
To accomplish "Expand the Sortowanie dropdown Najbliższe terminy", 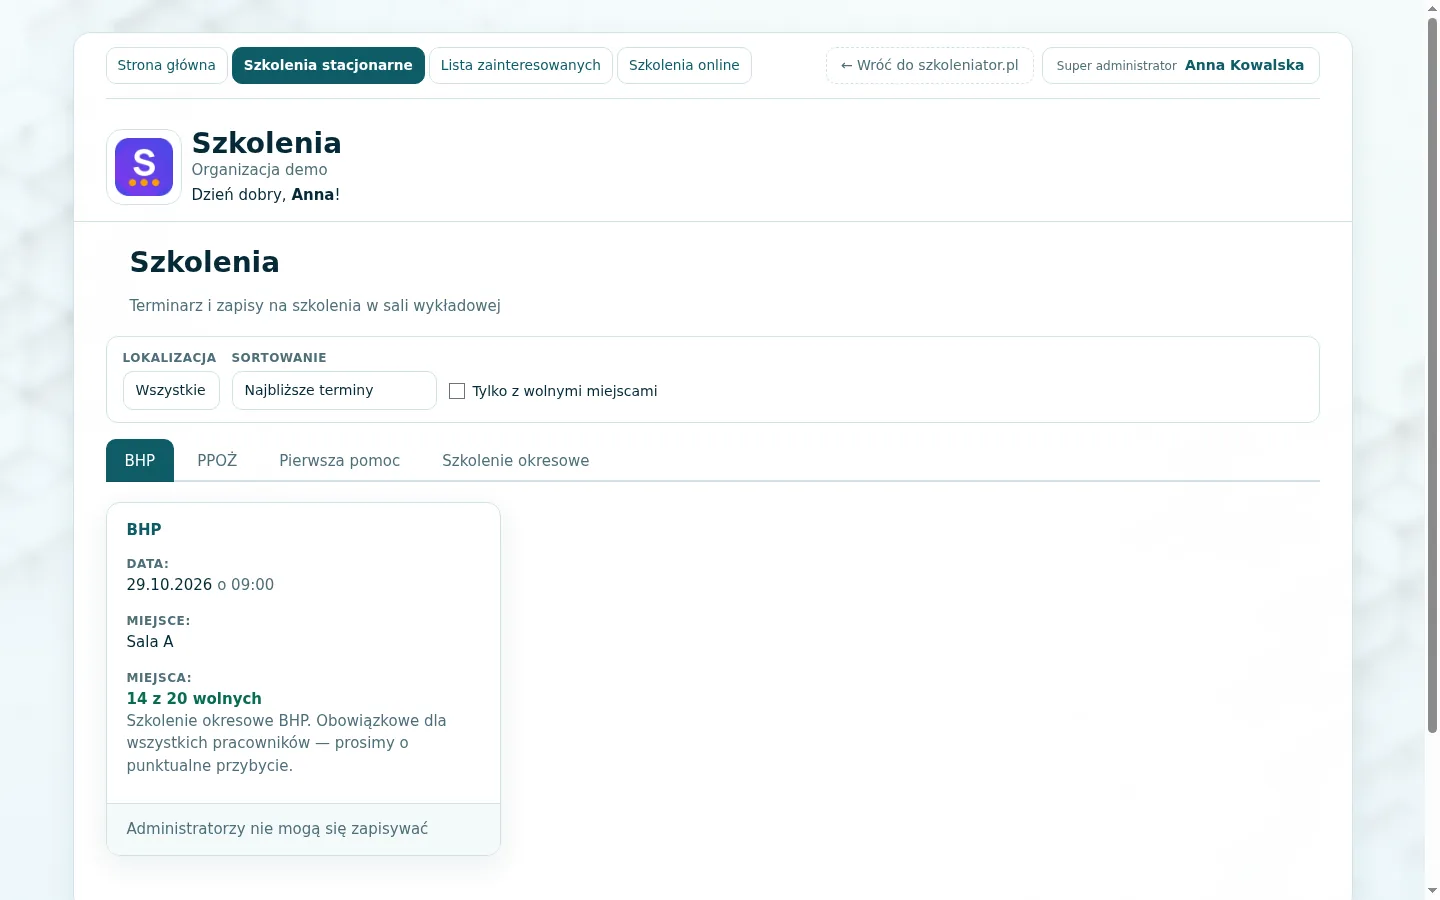I will click(x=334, y=390).
